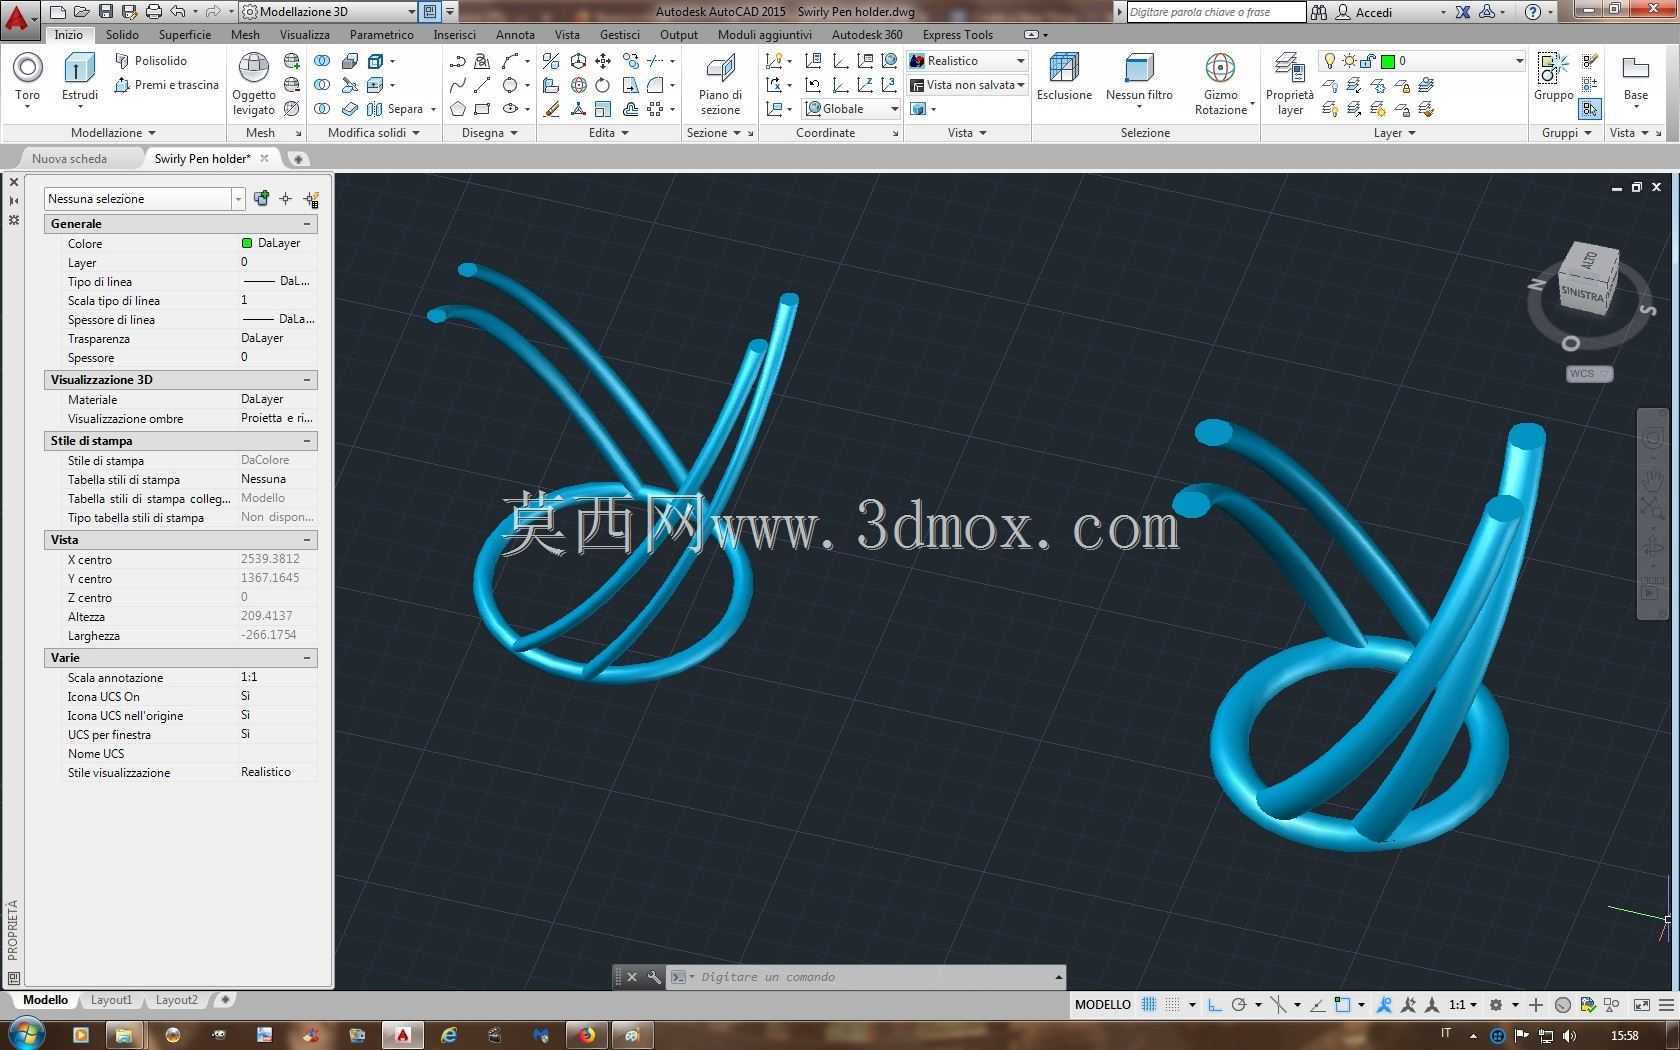Open the Oggetto levigato mesh tool

click(x=254, y=84)
